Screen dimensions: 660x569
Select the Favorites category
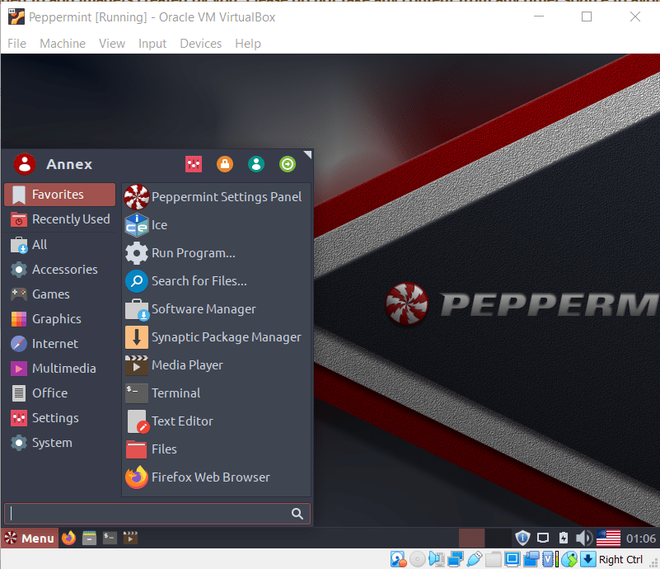point(59,194)
